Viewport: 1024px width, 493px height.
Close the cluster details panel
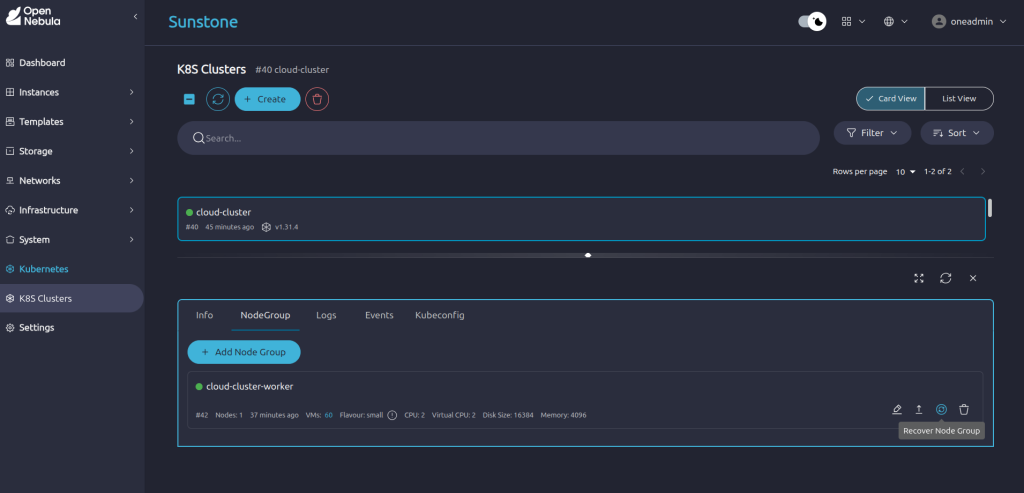(x=973, y=278)
